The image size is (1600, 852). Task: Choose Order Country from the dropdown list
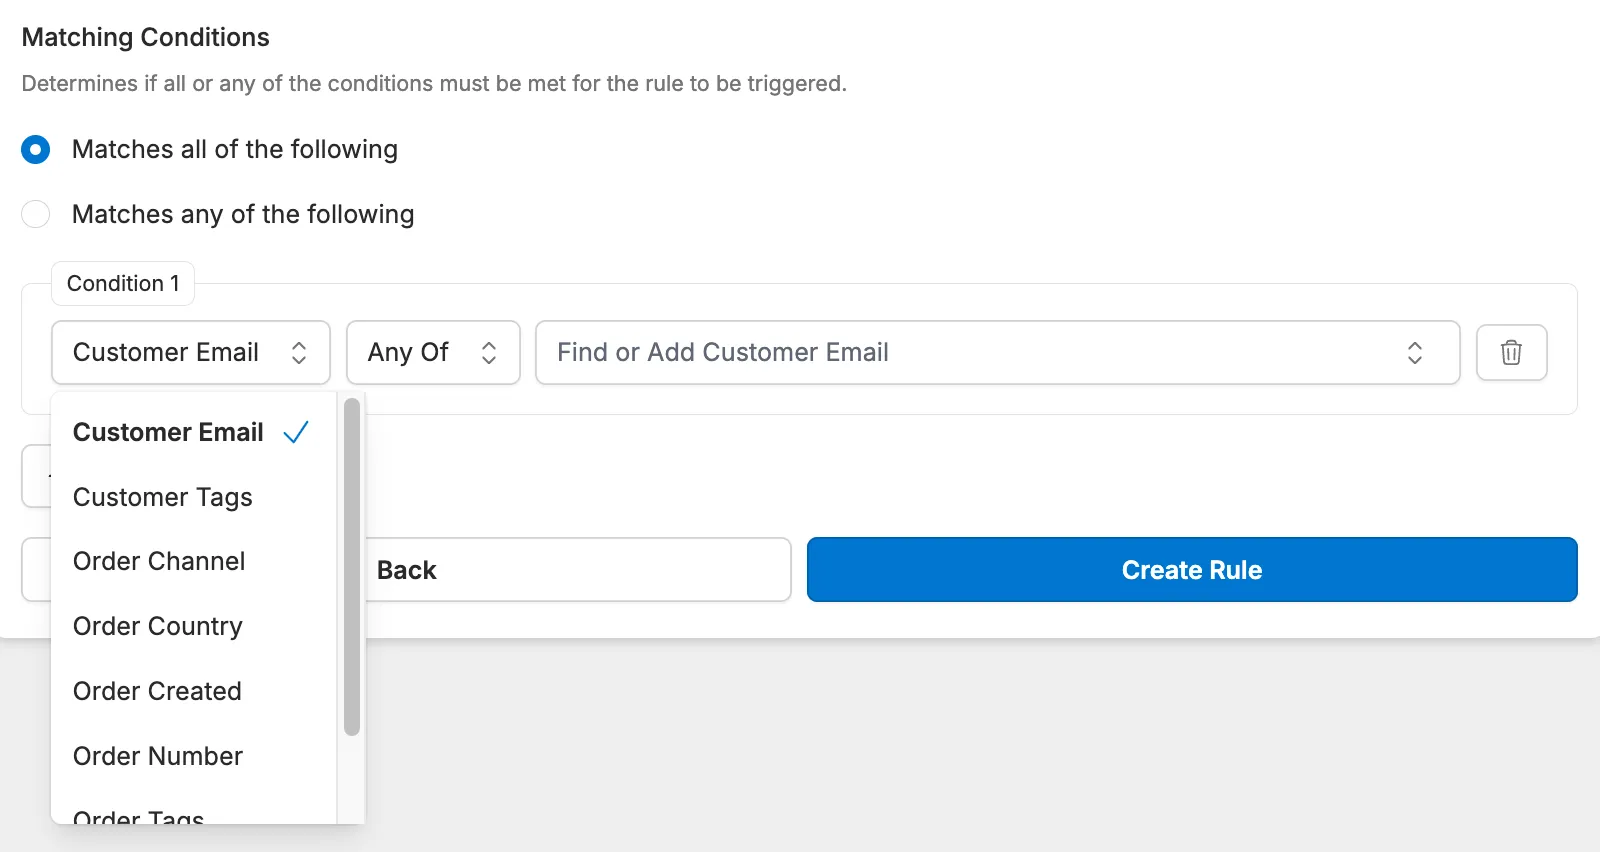[x=158, y=626]
